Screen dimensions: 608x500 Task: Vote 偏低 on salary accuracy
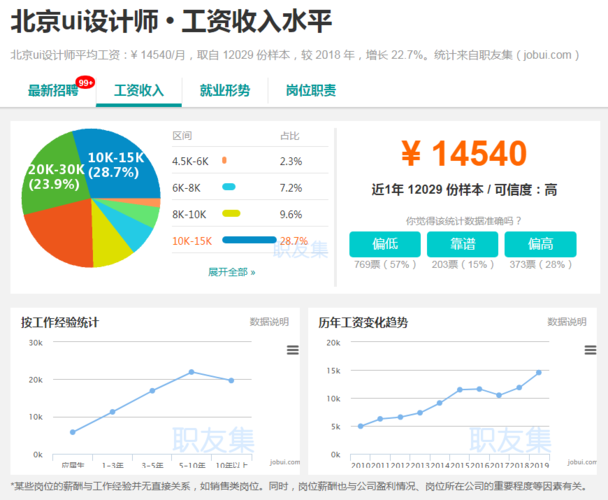pos(385,244)
